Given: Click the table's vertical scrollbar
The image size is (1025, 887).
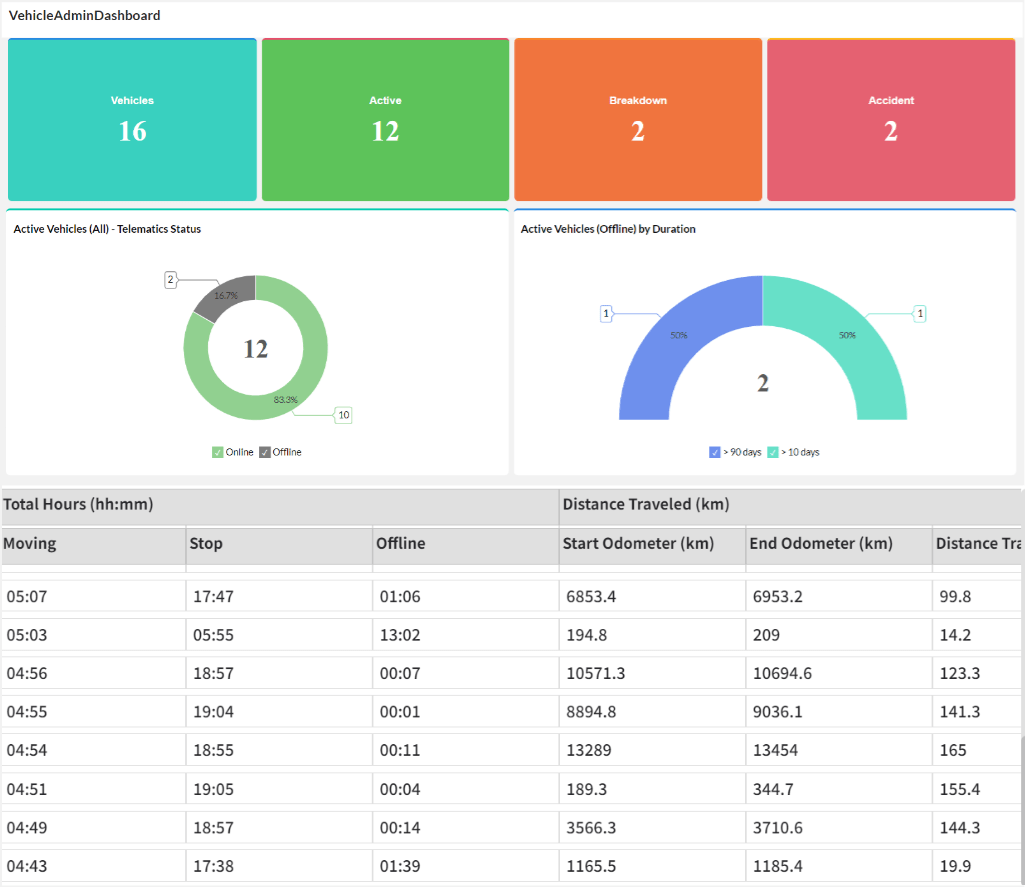Looking at the screenshot, I should point(1022,811).
